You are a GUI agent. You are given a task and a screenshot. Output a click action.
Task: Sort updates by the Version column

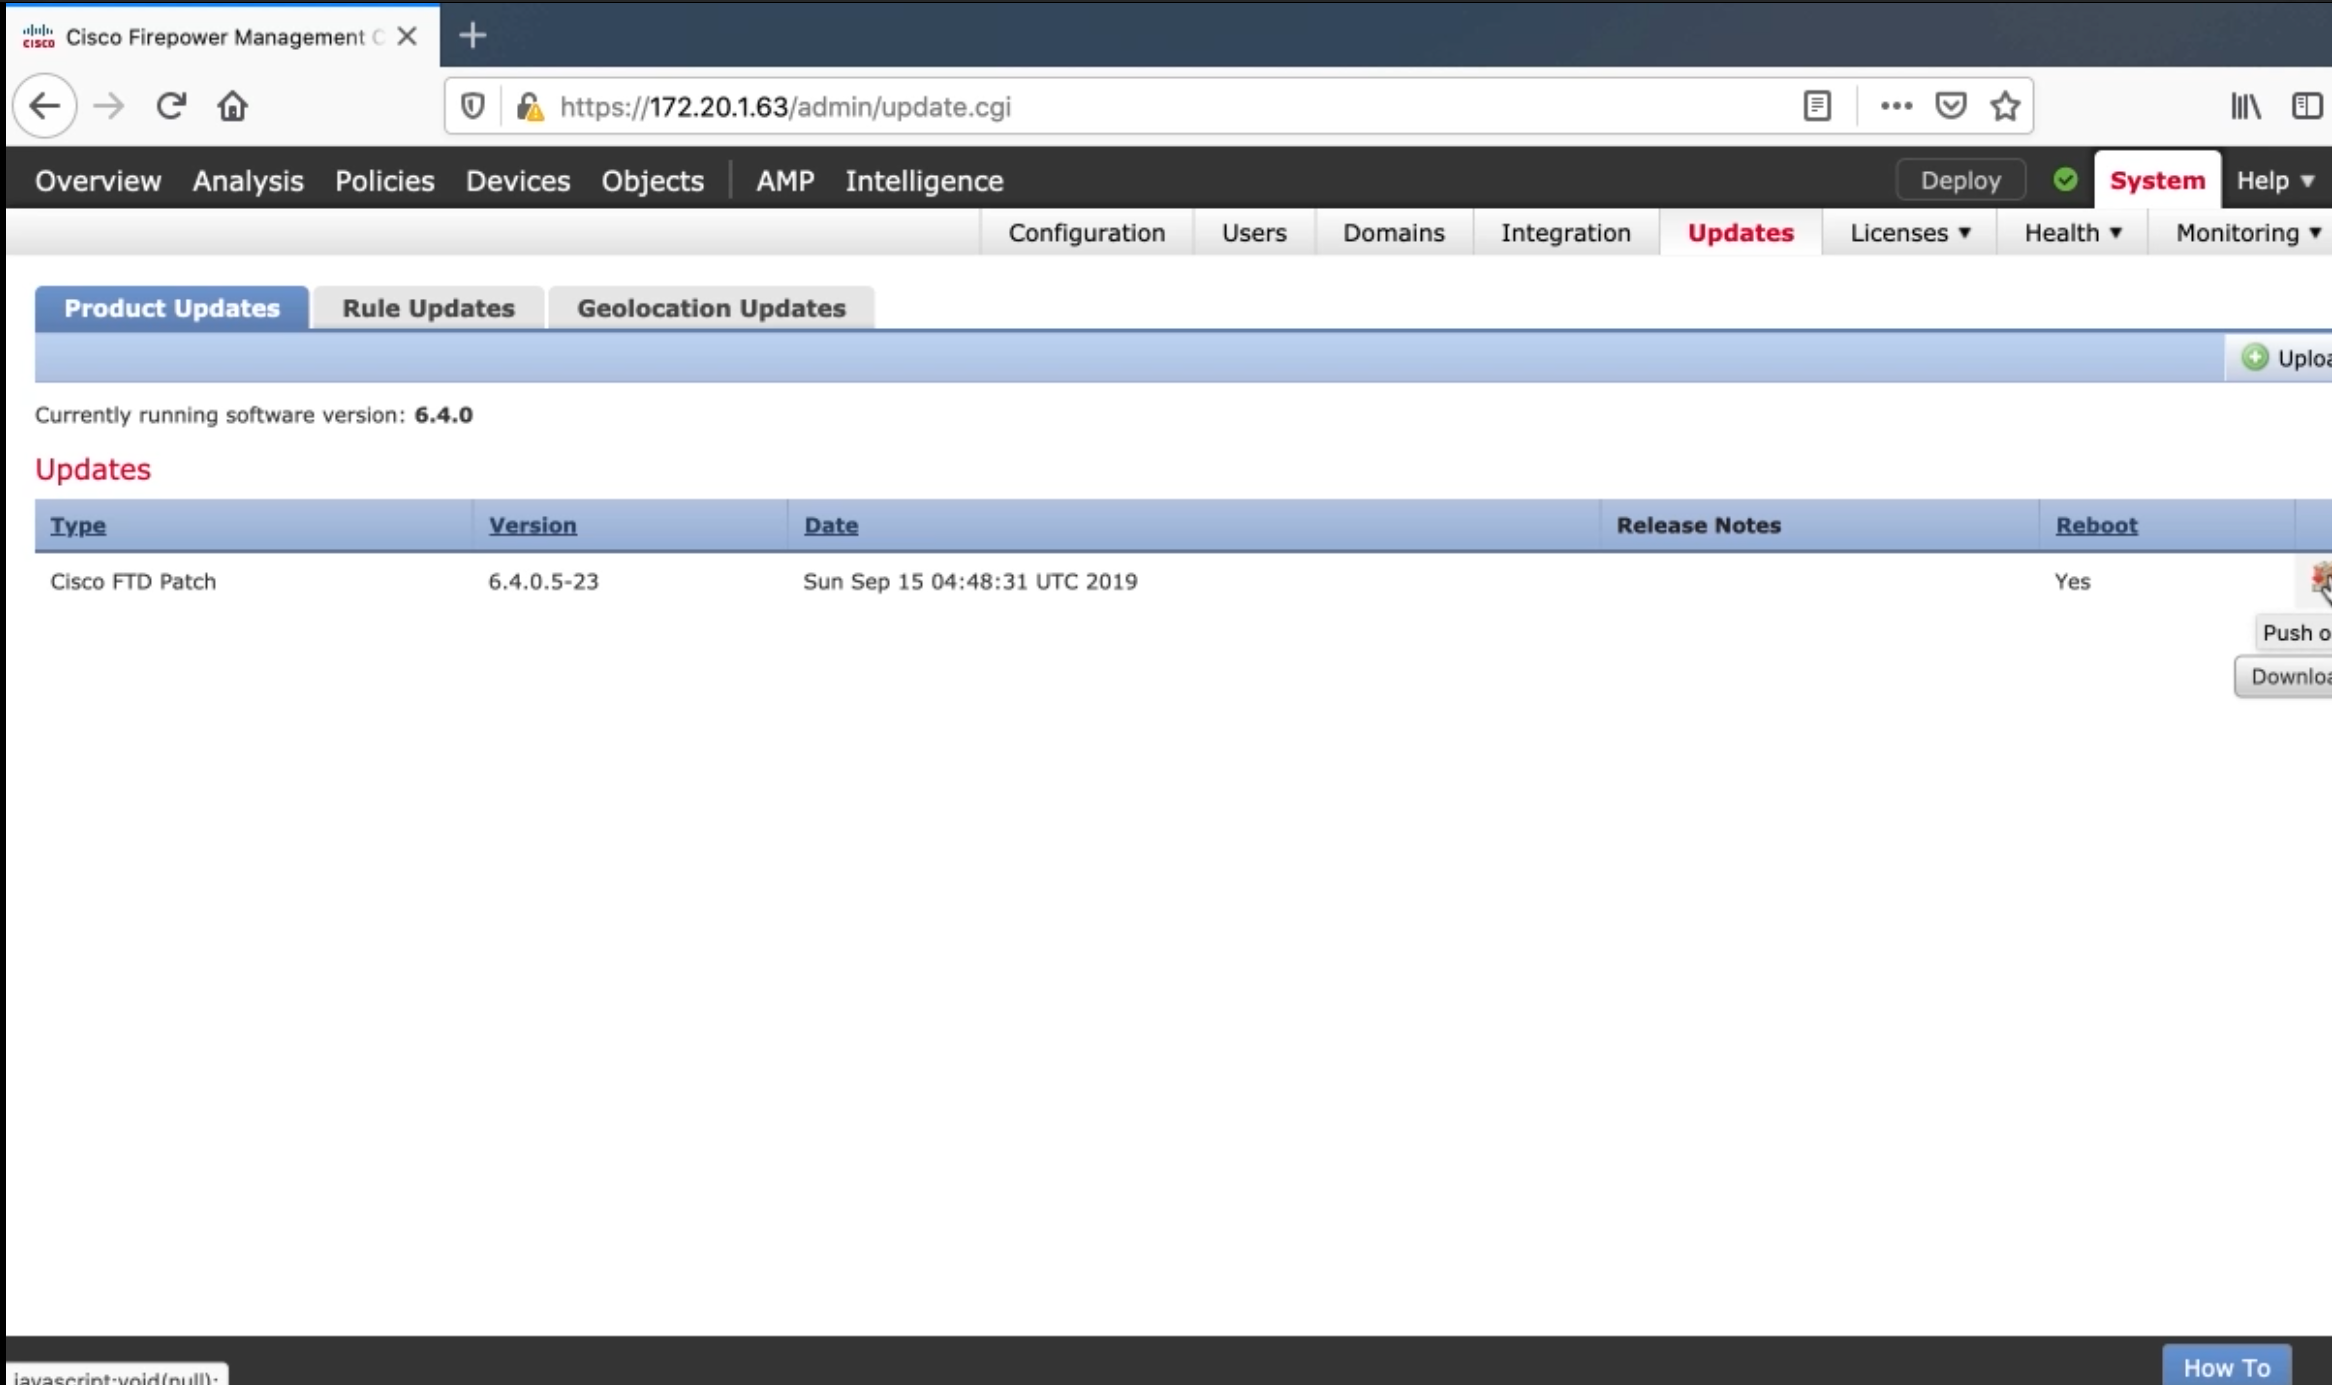532,526
